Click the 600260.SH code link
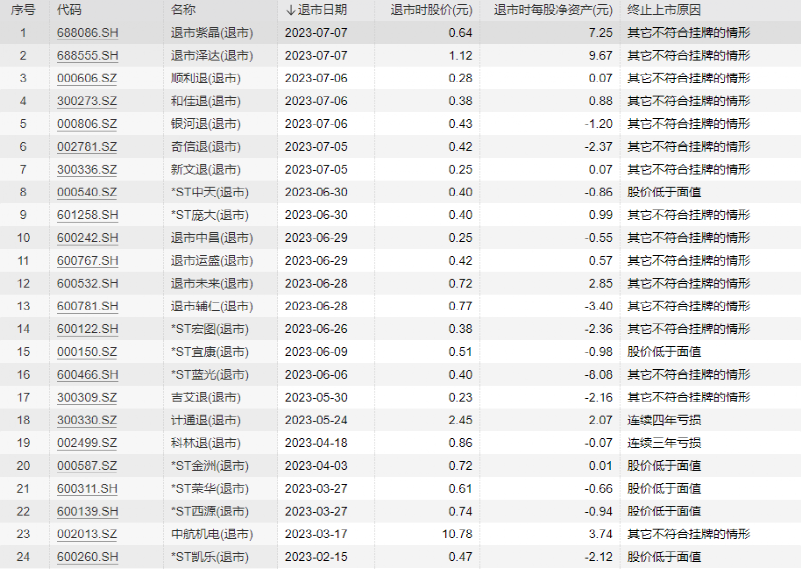Image resolution: width=801 pixels, height=569 pixels. coord(87,557)
